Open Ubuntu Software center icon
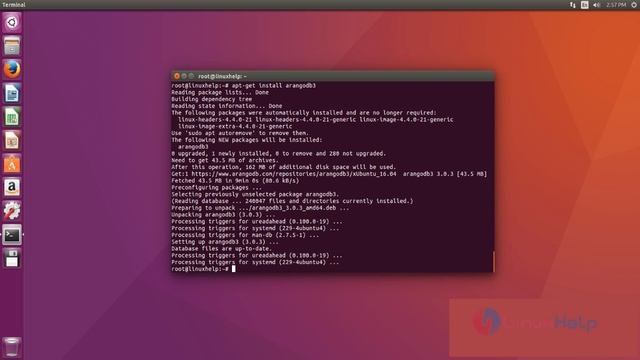This screenshot has width=640, height=360. click(12, 164)
